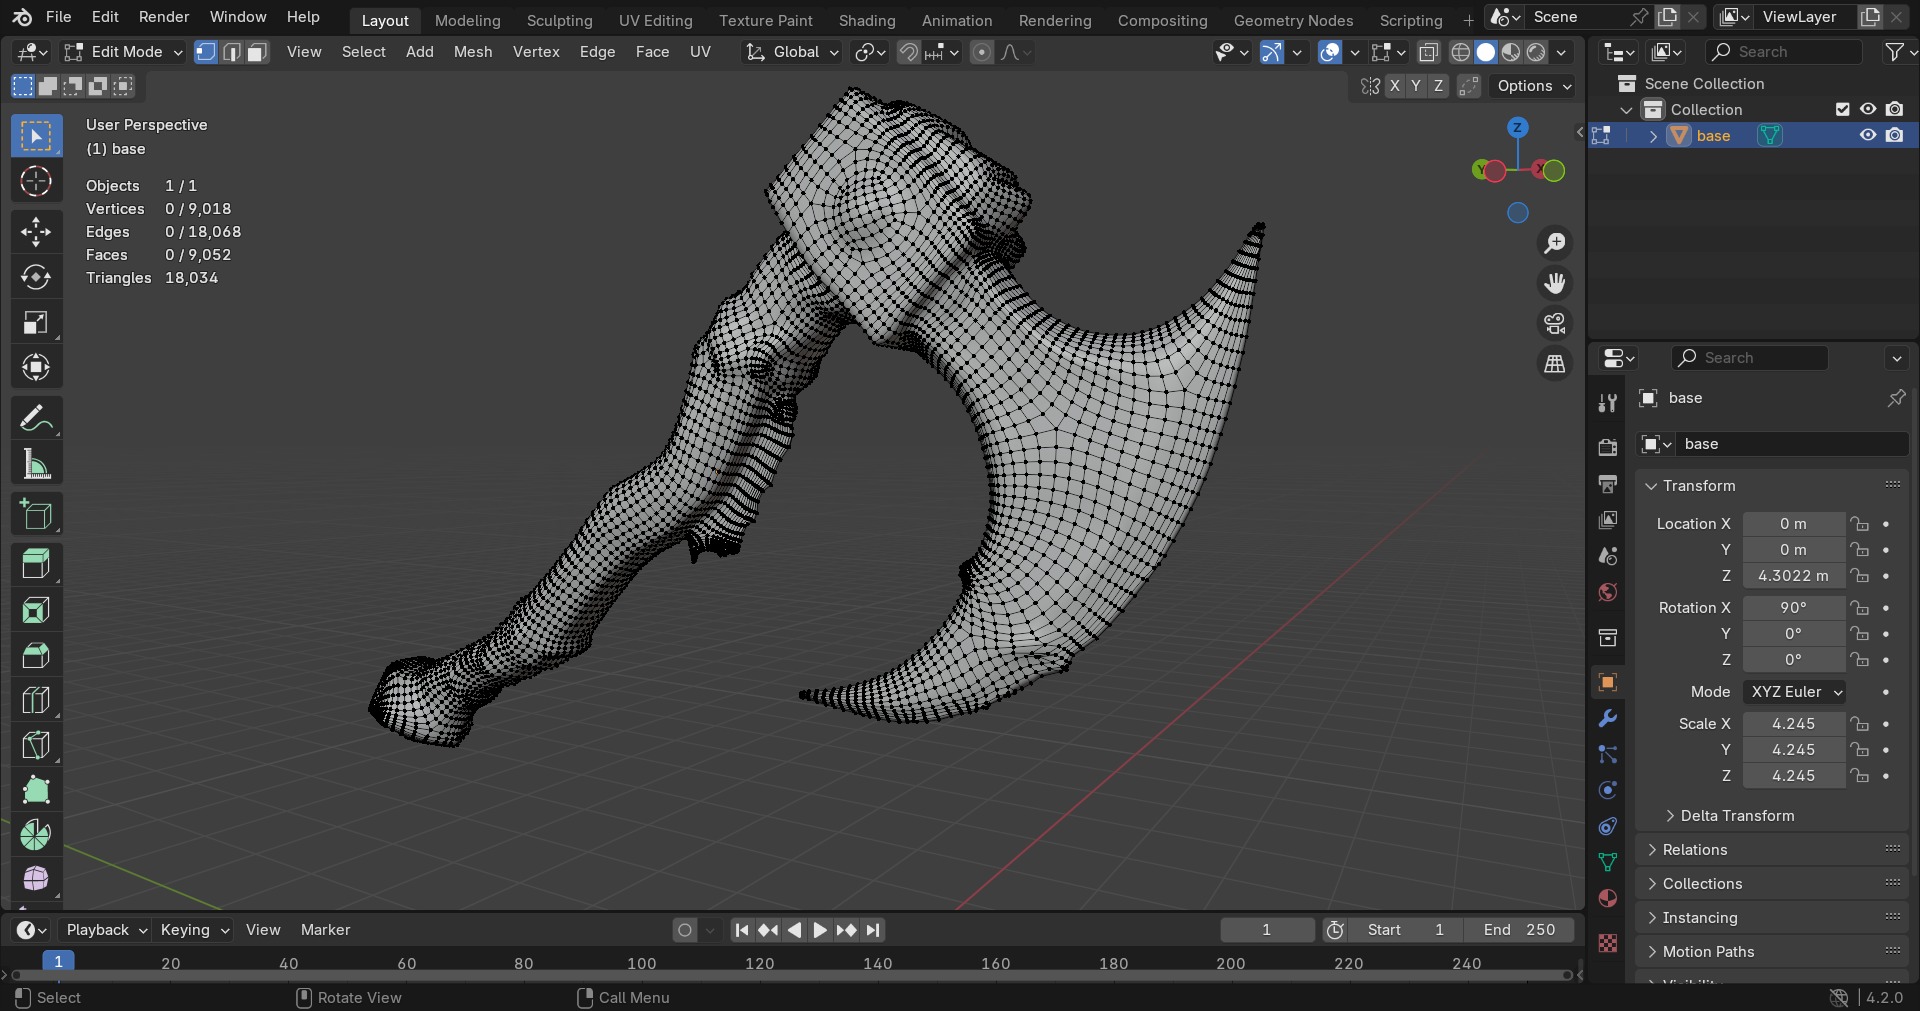Toggle Collection exclude checkbox
This screenshot has height=1011, width=1920.
[x=1843, y=109]
